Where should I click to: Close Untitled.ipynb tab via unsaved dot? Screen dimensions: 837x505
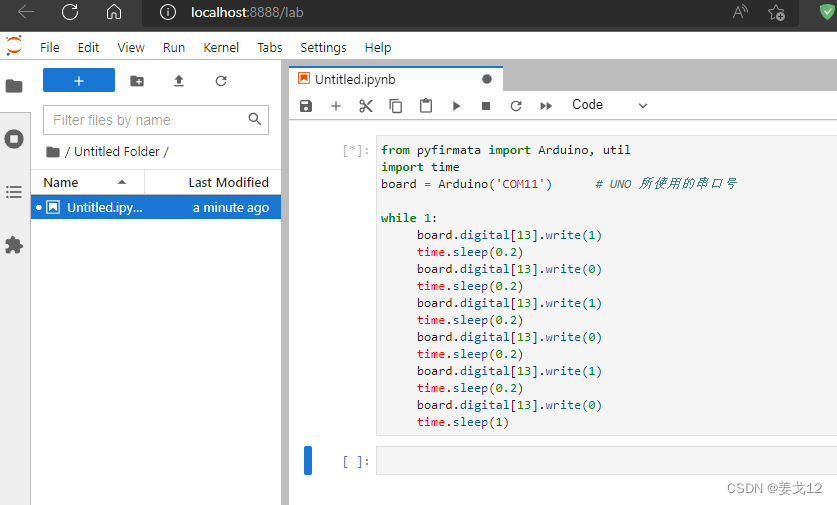click(487, 79)
